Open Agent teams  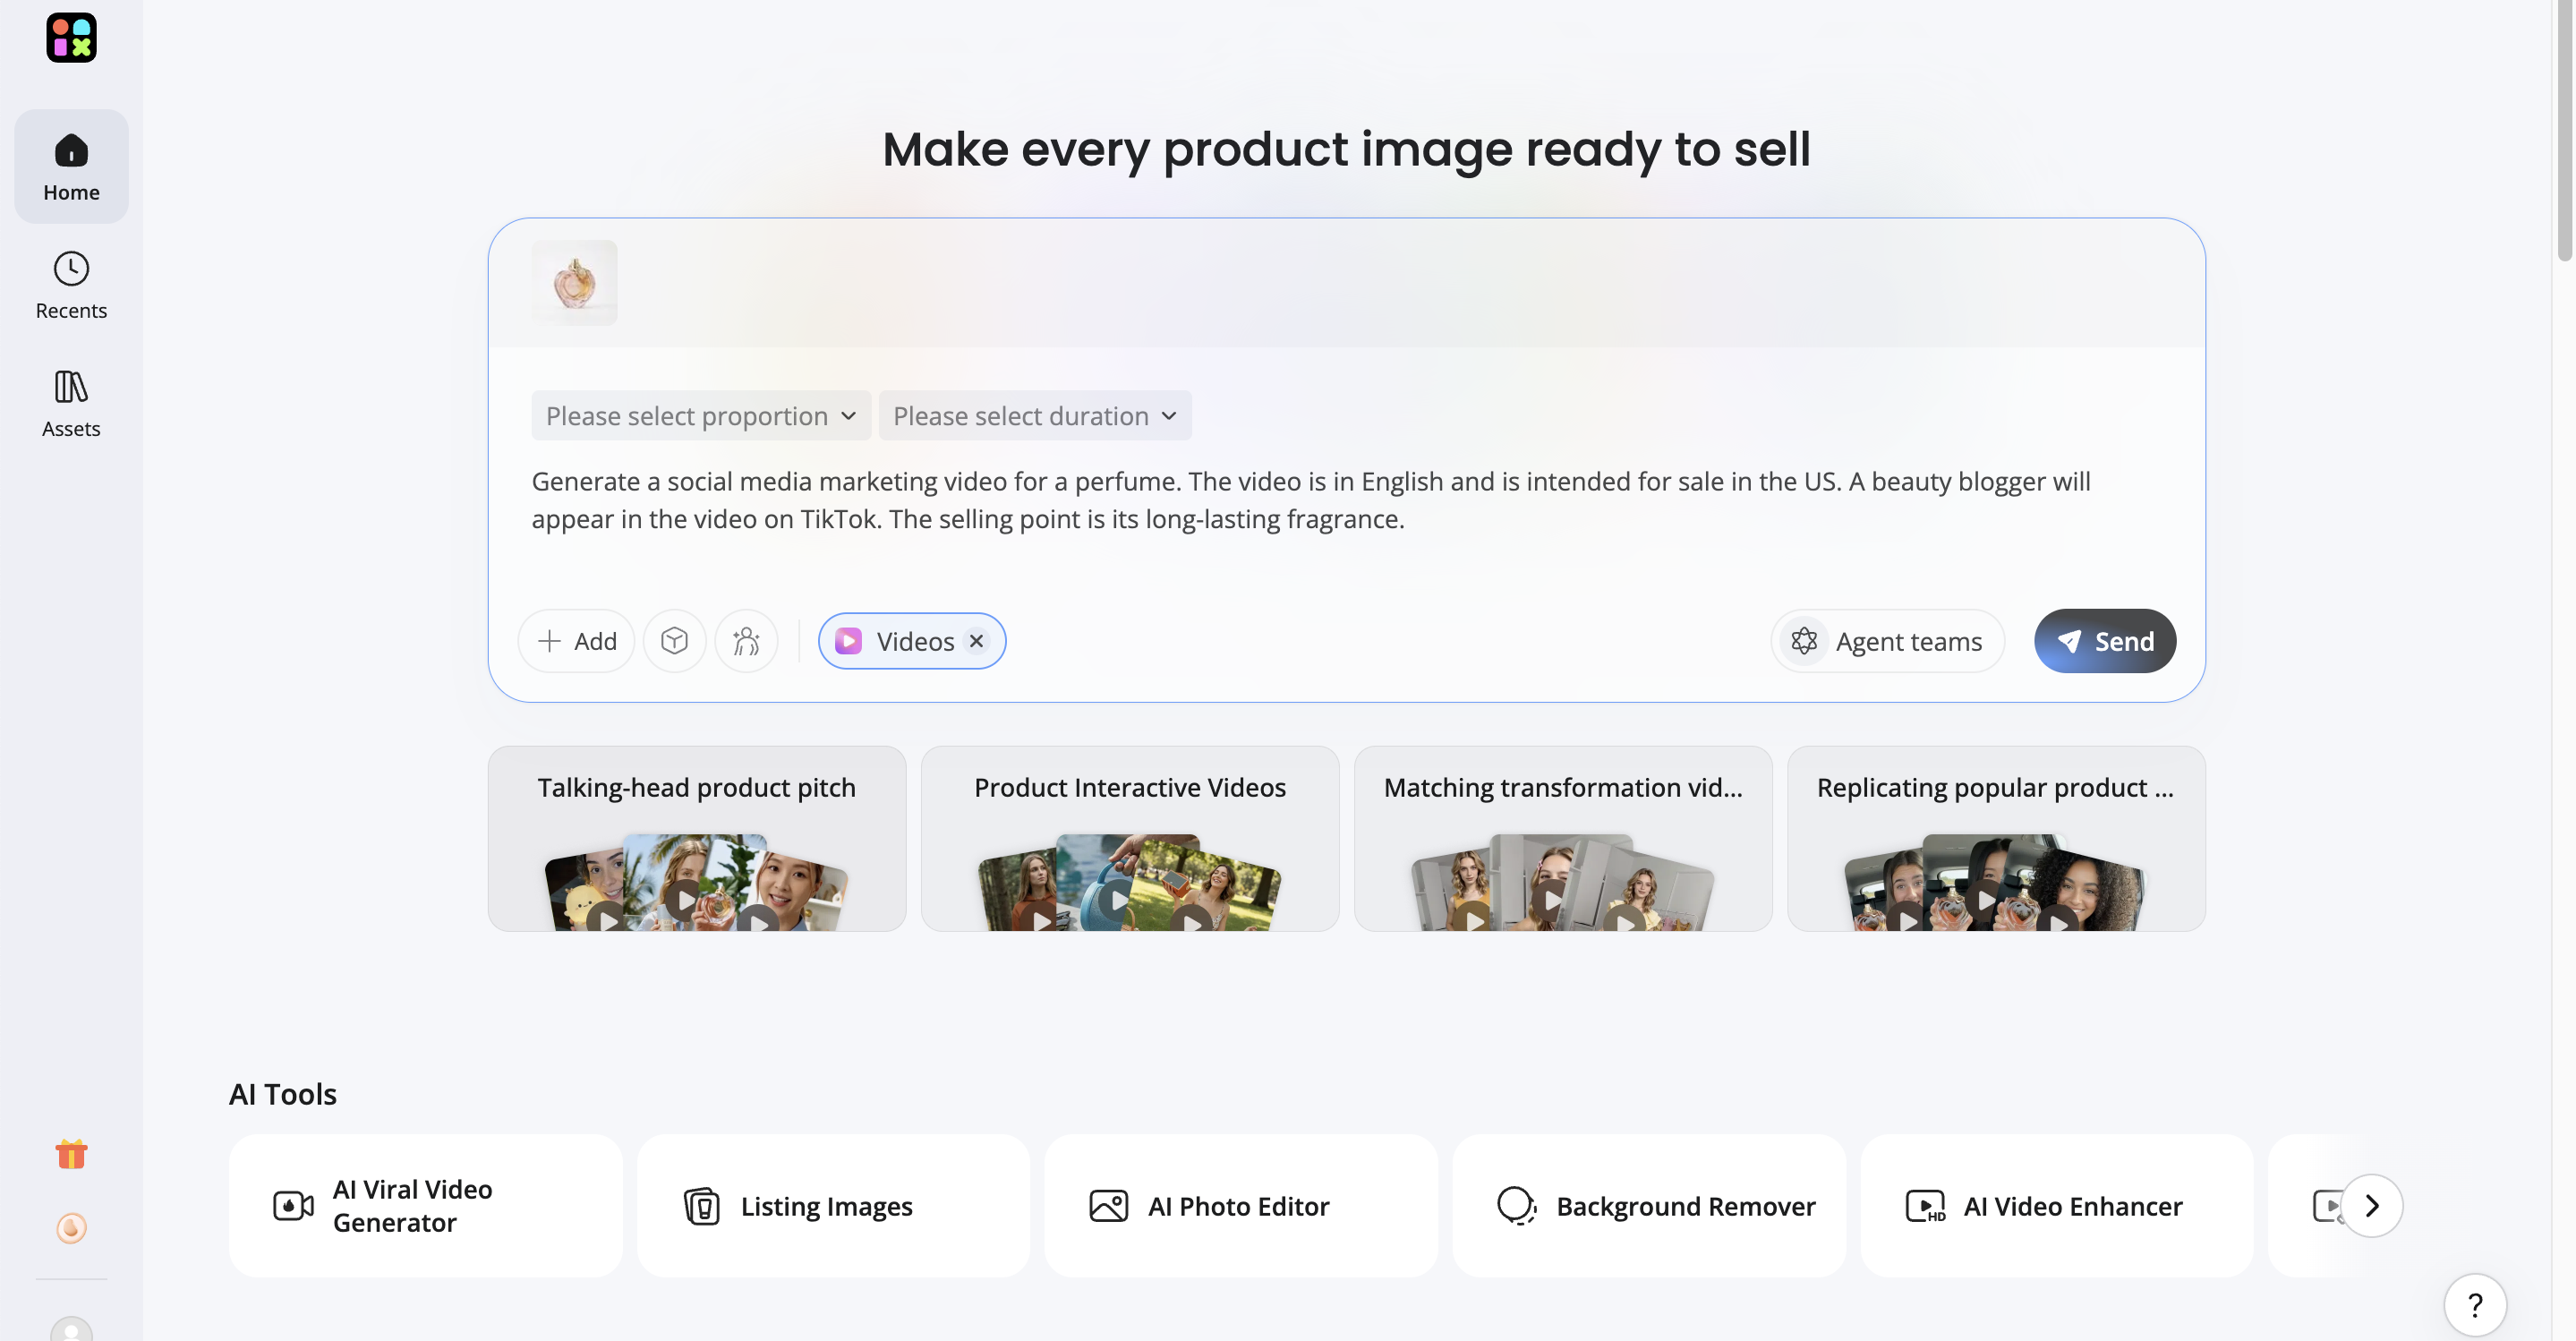click(1888, 641)
